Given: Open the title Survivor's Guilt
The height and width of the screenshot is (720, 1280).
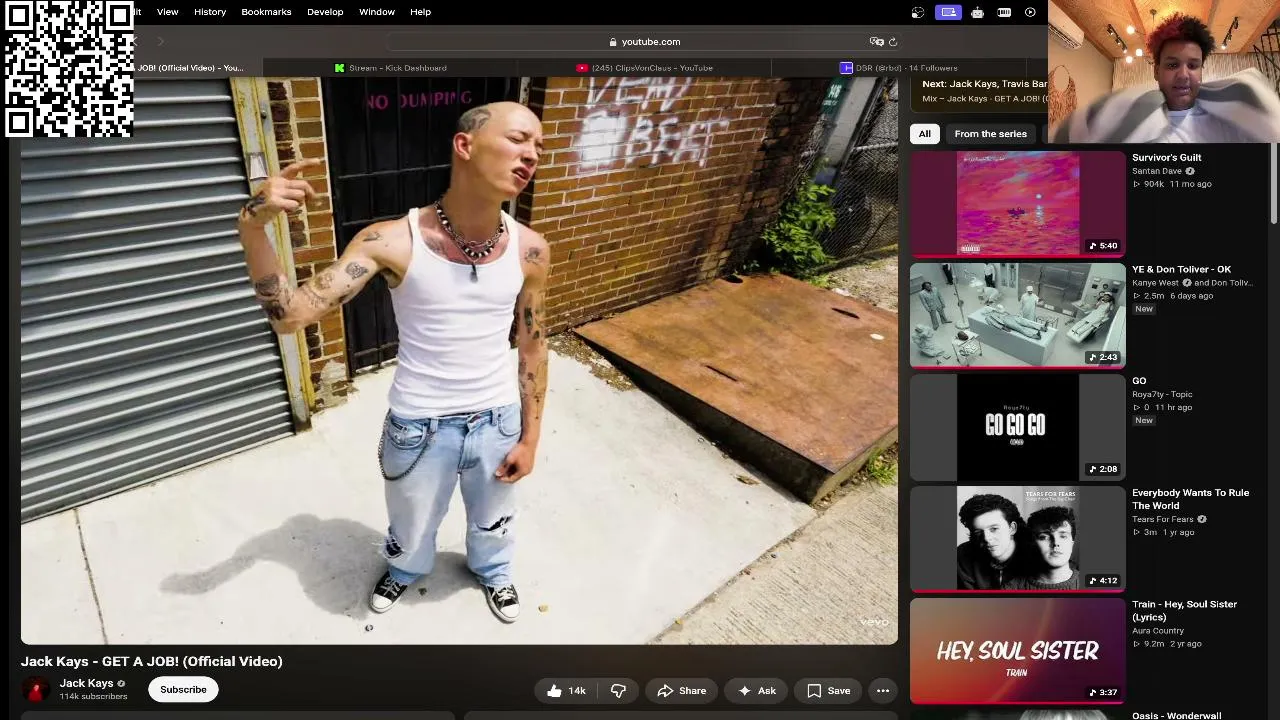Looking at the screenshot, I should point(1166,157).
